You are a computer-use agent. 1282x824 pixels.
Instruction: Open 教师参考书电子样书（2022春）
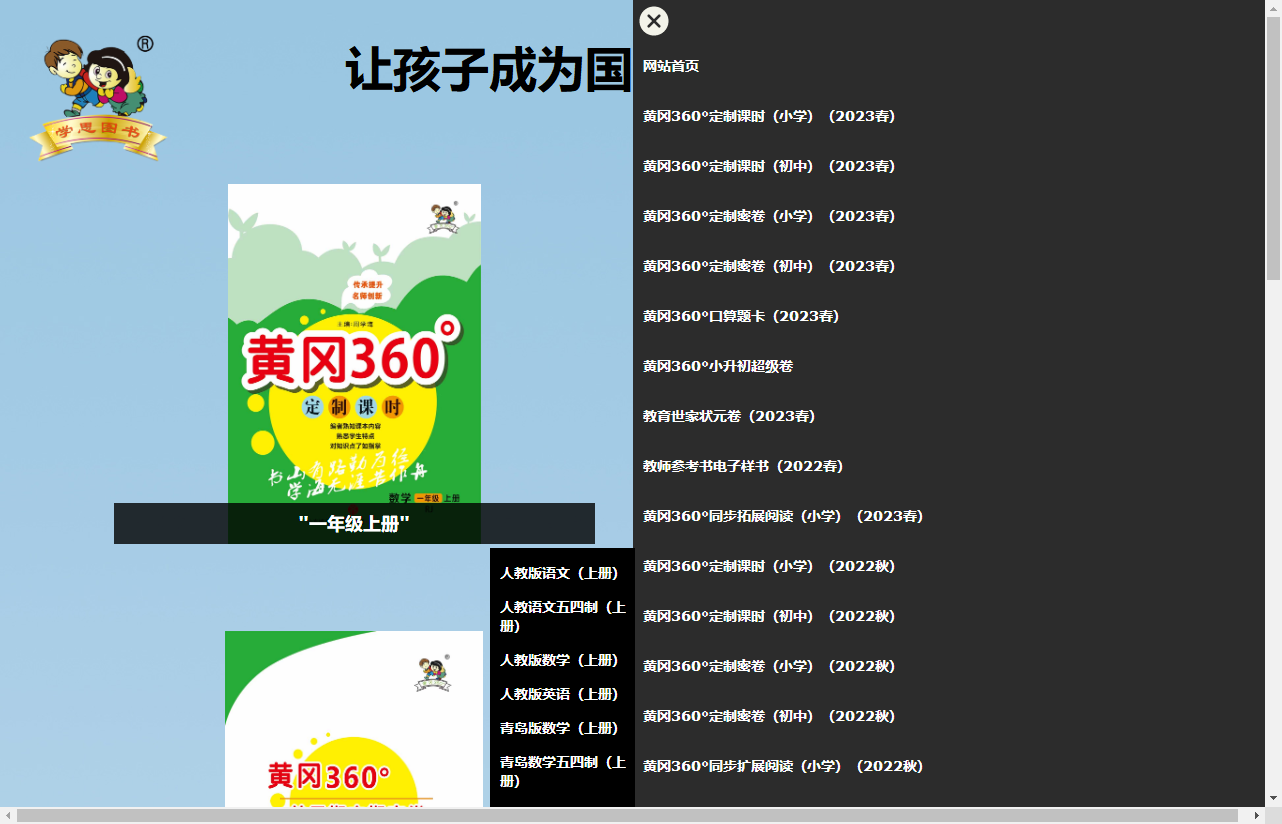click(x=742, y=466)
